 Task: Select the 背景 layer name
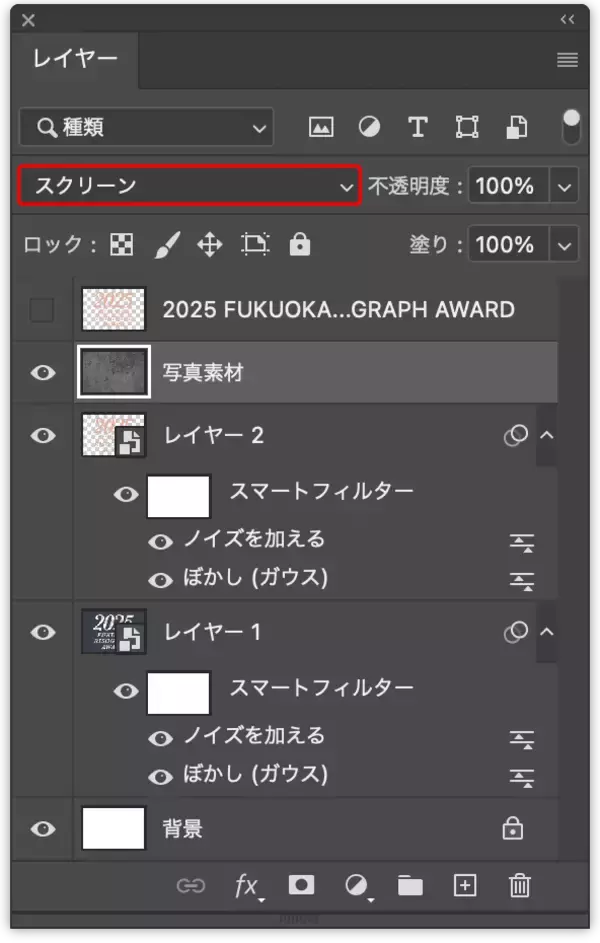[x=182, y=829]
